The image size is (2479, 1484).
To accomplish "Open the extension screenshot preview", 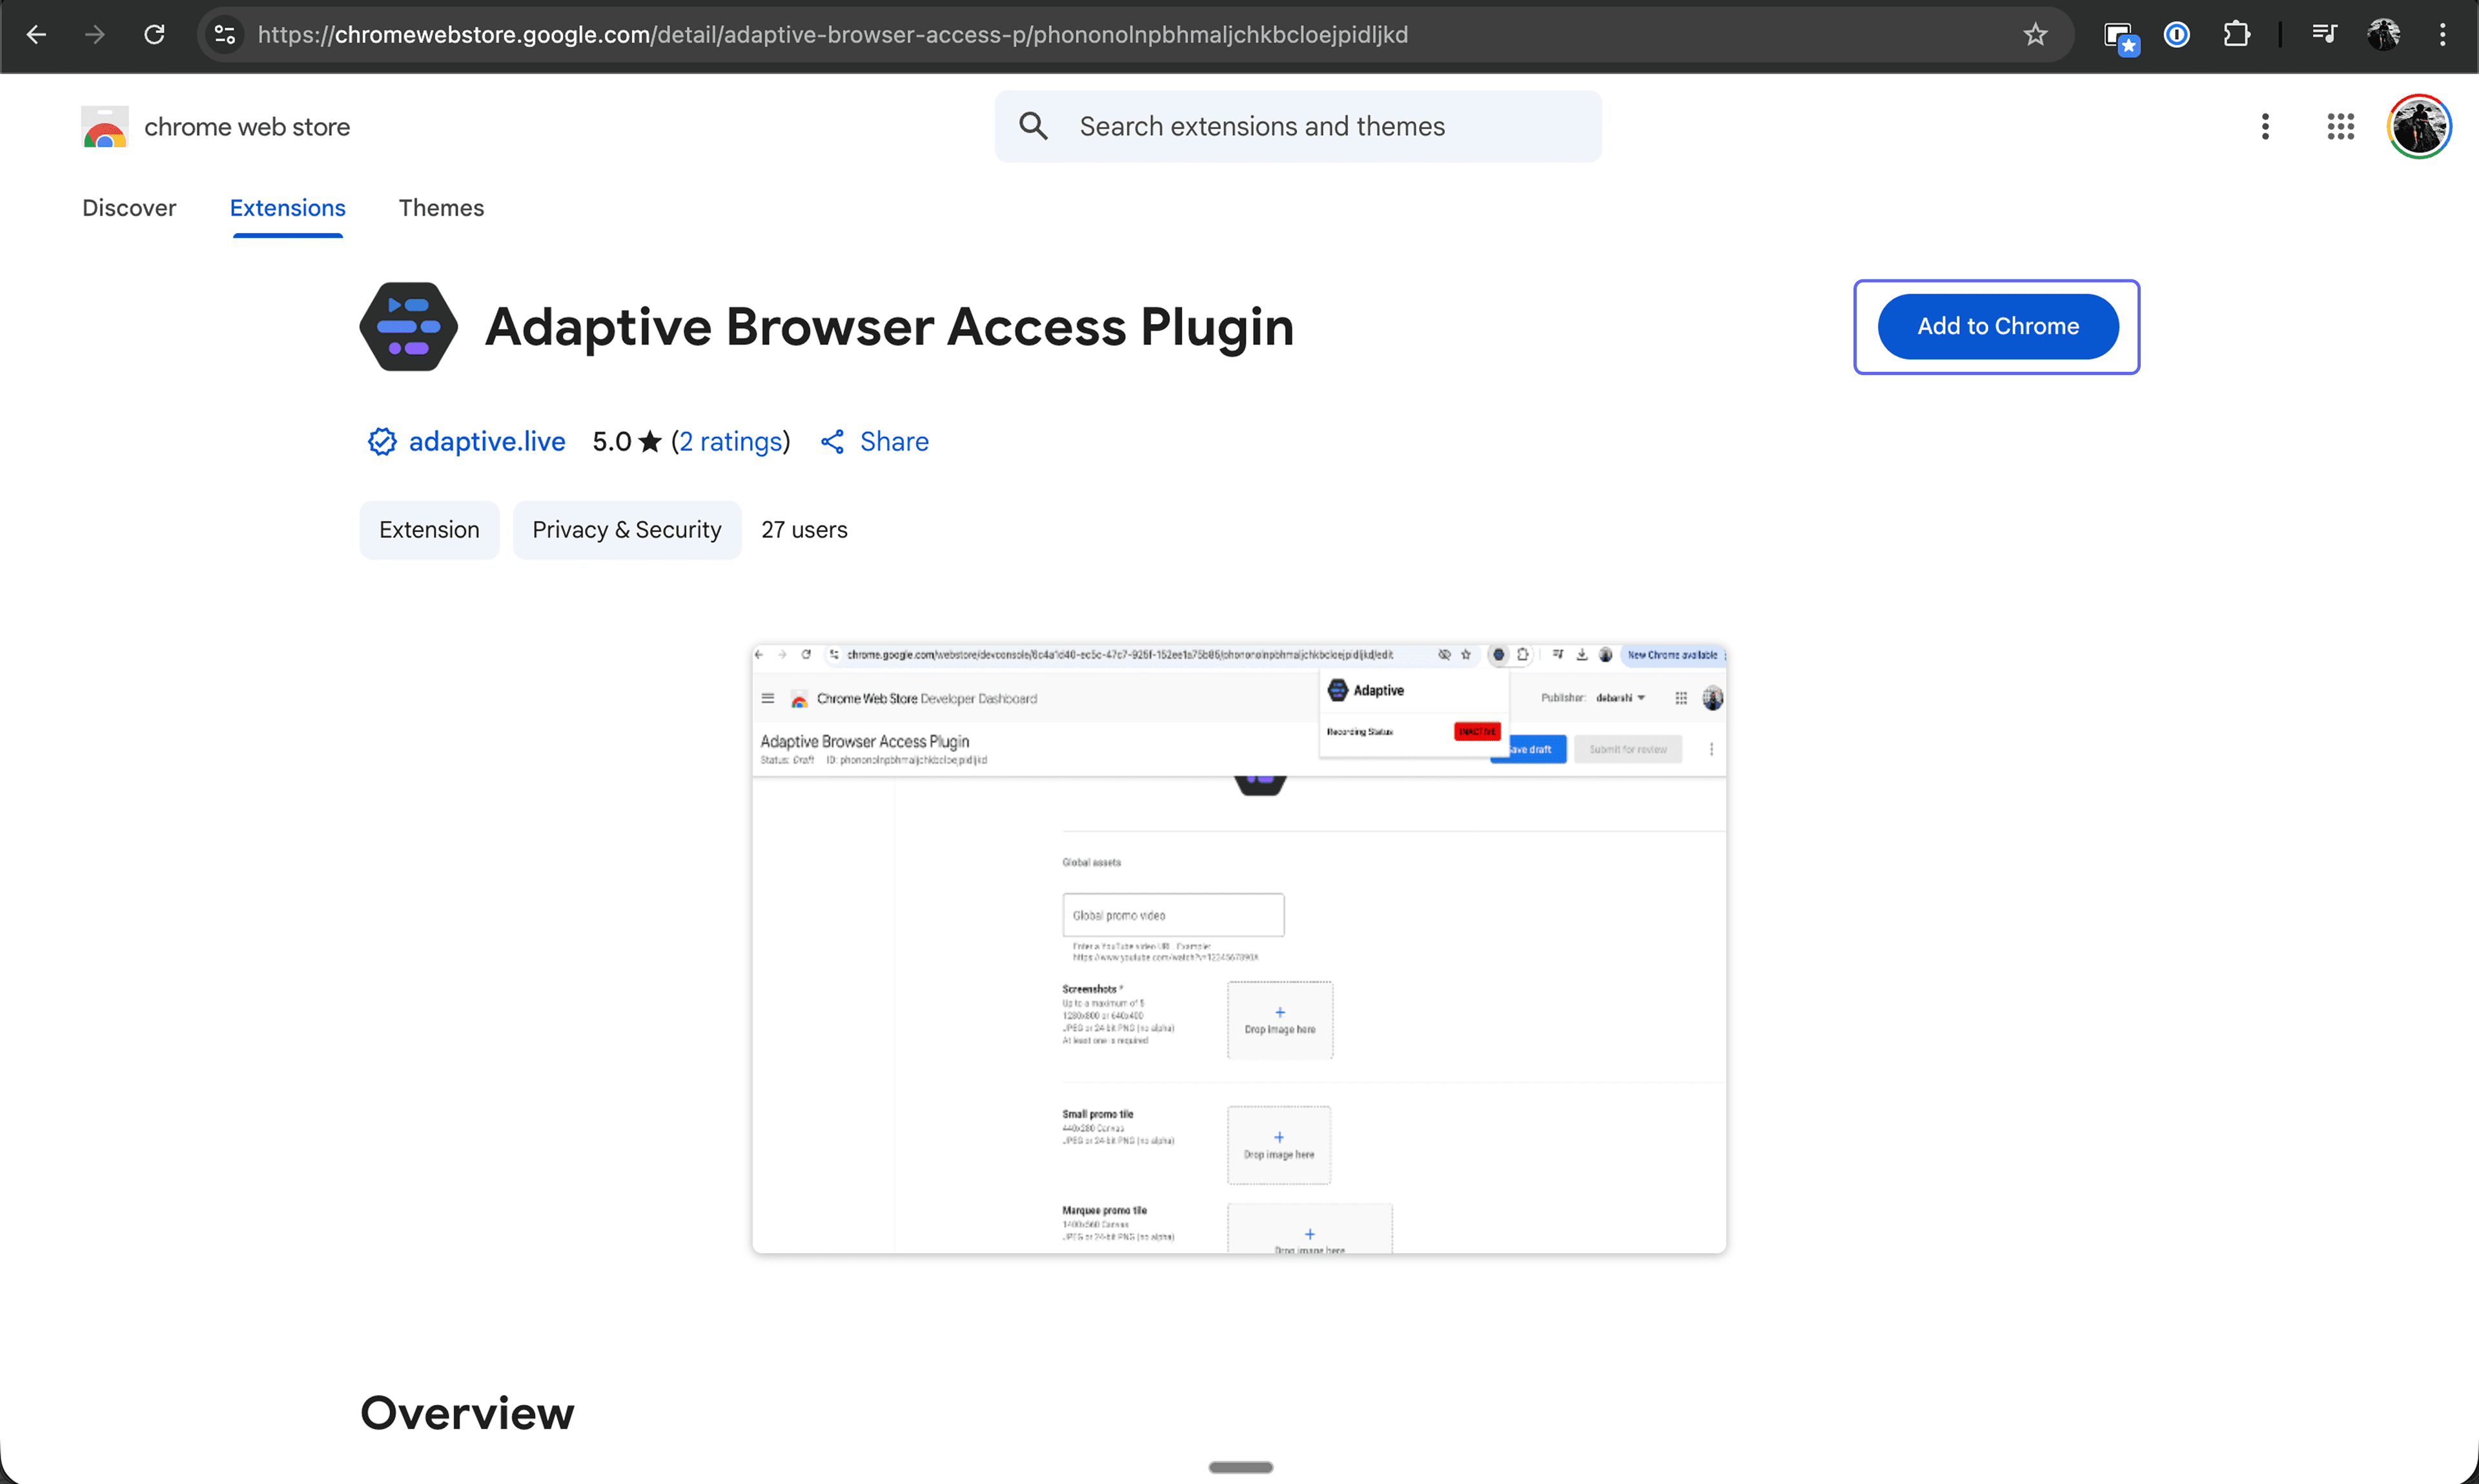I will [1239, 948].
